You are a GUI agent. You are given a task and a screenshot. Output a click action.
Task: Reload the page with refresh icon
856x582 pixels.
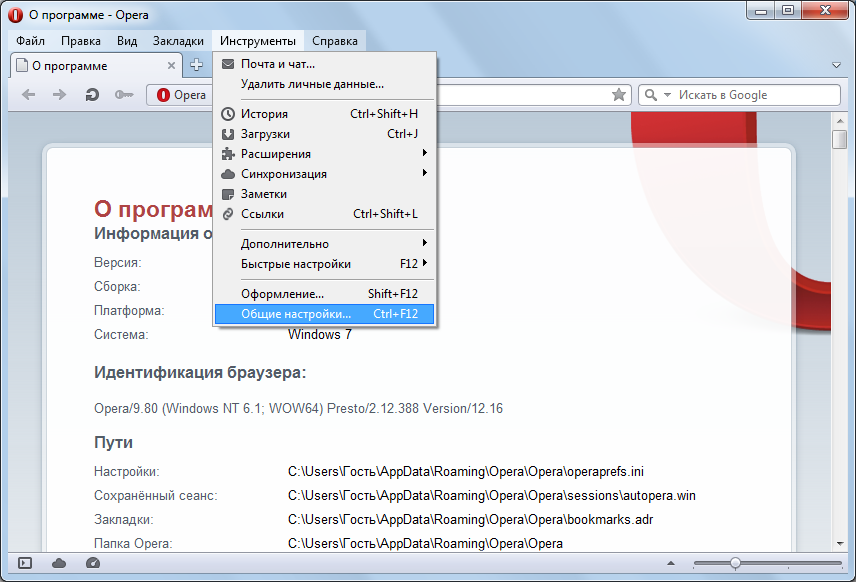pyautogui.click(x=92, y=95)
